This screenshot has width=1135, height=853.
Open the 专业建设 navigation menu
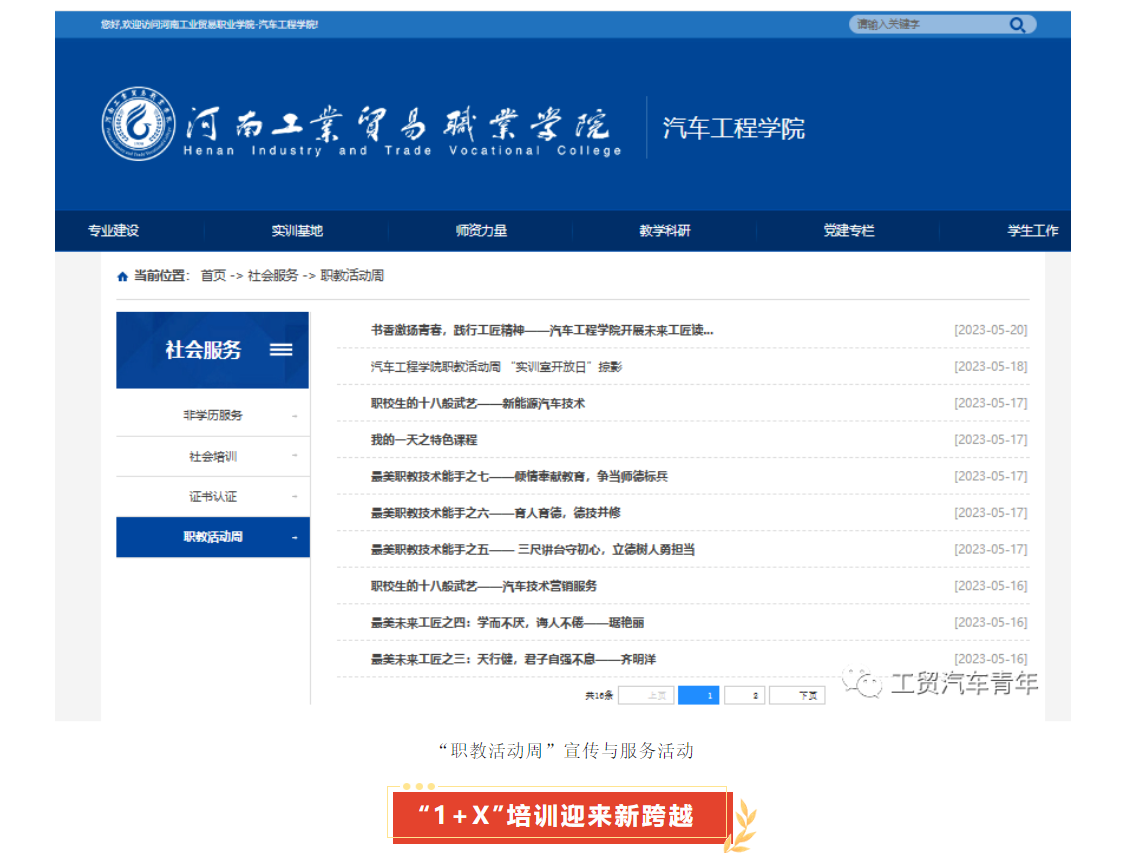[x=113, y=231]
